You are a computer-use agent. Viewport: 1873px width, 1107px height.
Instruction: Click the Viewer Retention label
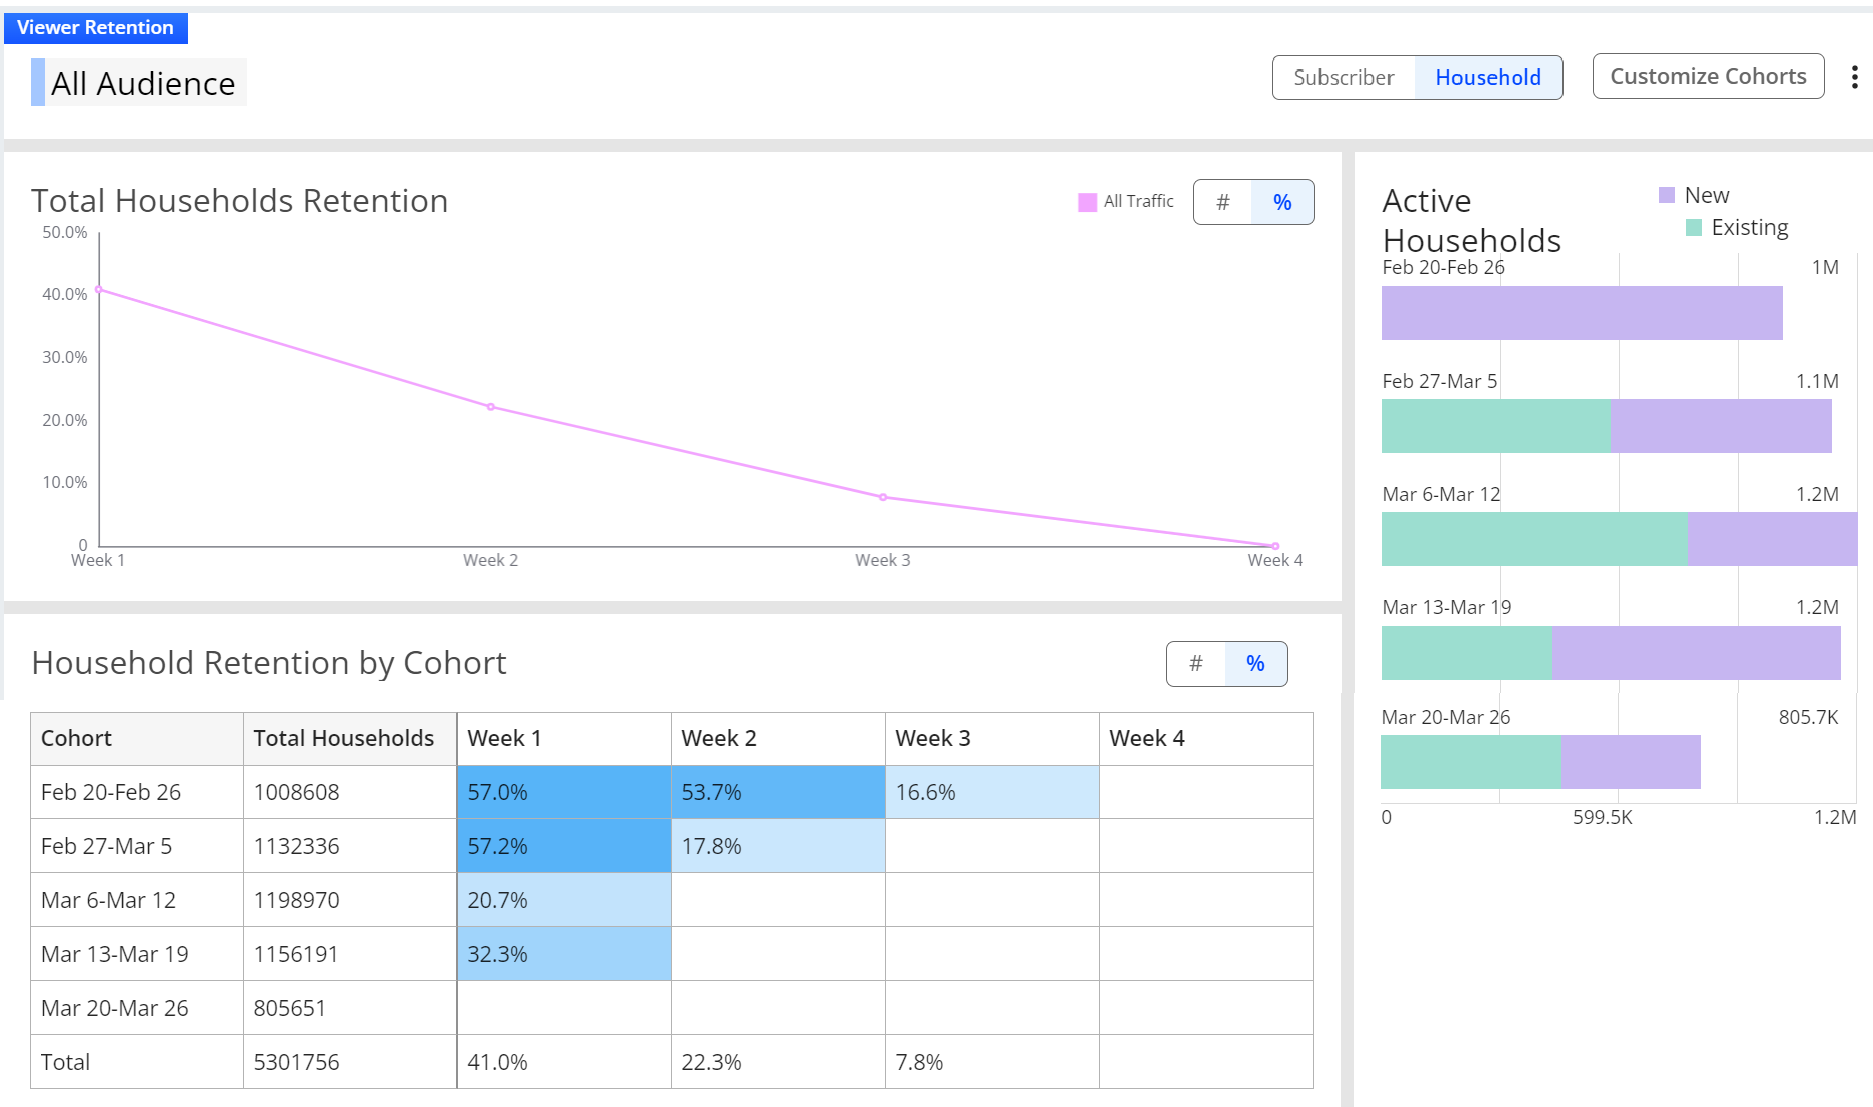(95, 27)
